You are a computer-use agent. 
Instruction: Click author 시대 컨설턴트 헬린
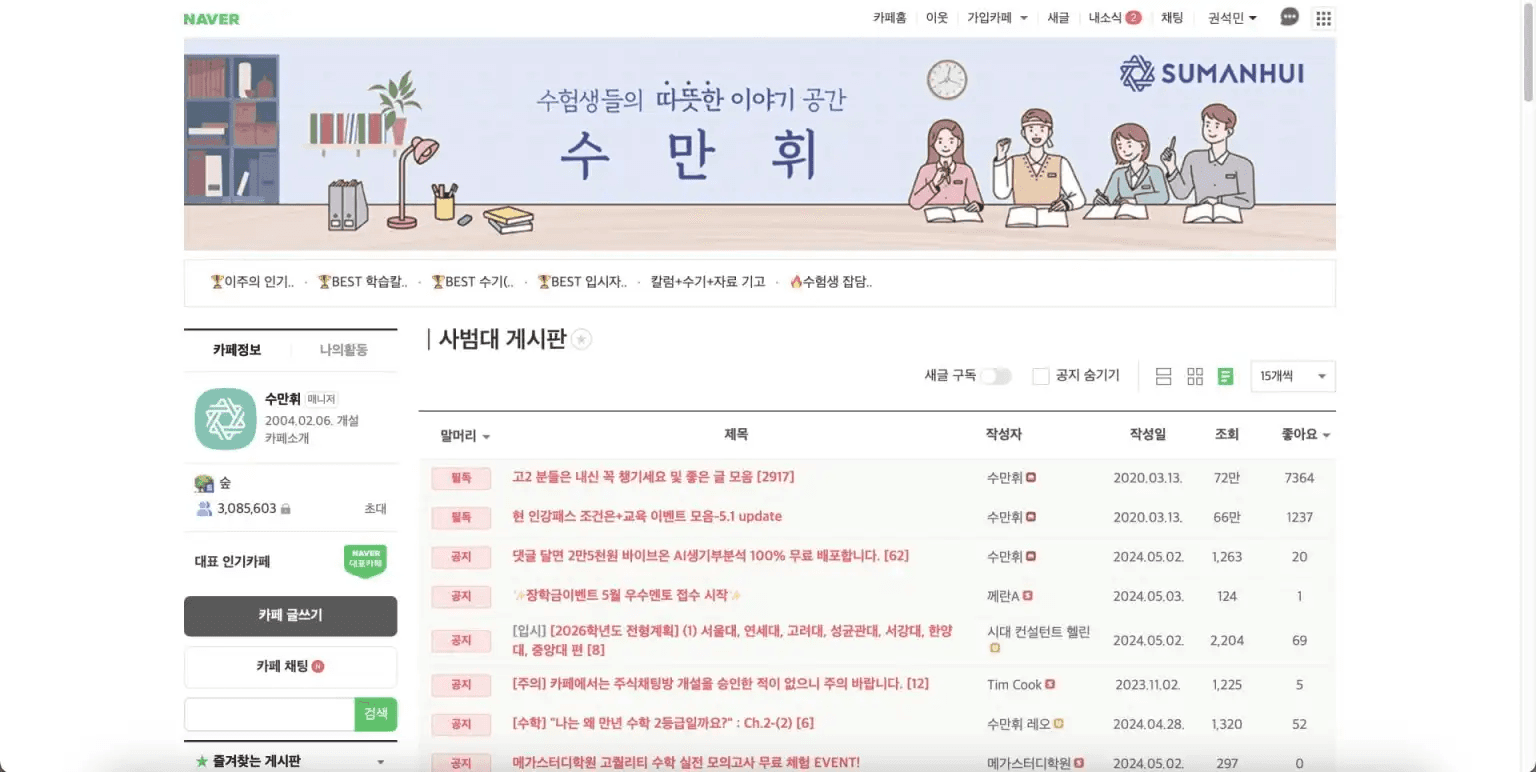pyautogui.click(x=1038, y=632)
